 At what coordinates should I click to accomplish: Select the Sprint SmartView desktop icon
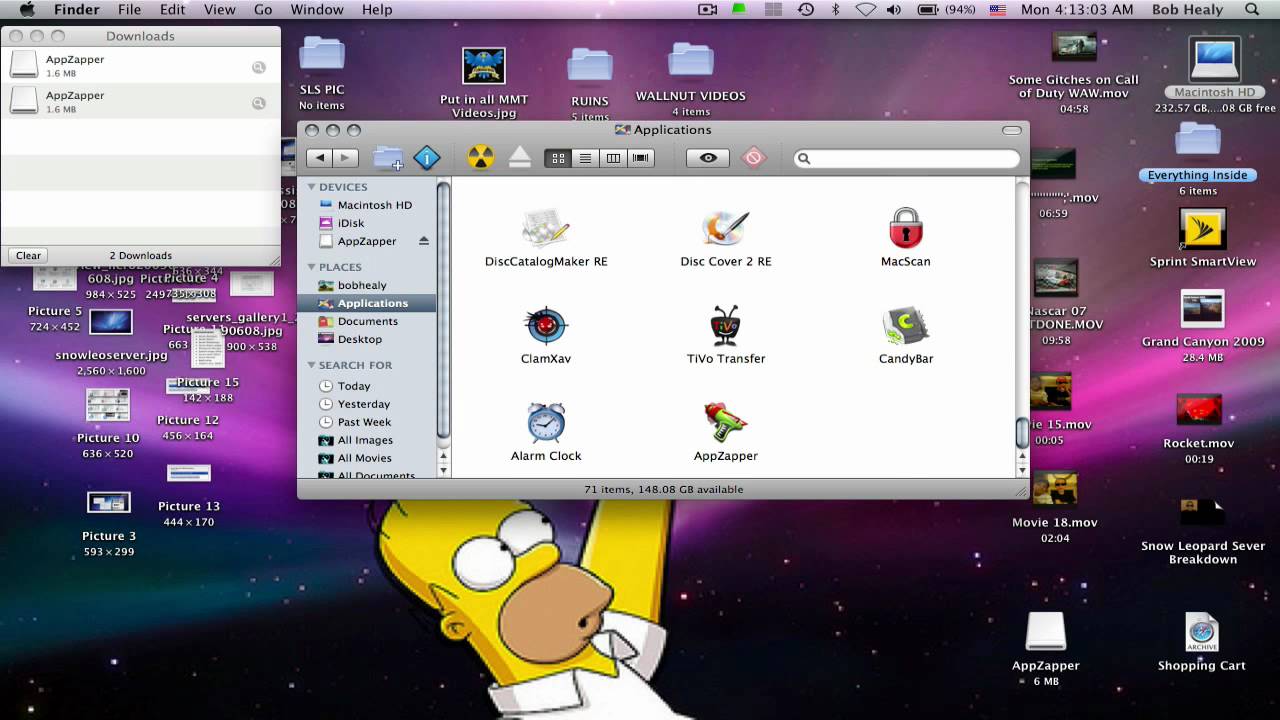tap(1202, 230)
